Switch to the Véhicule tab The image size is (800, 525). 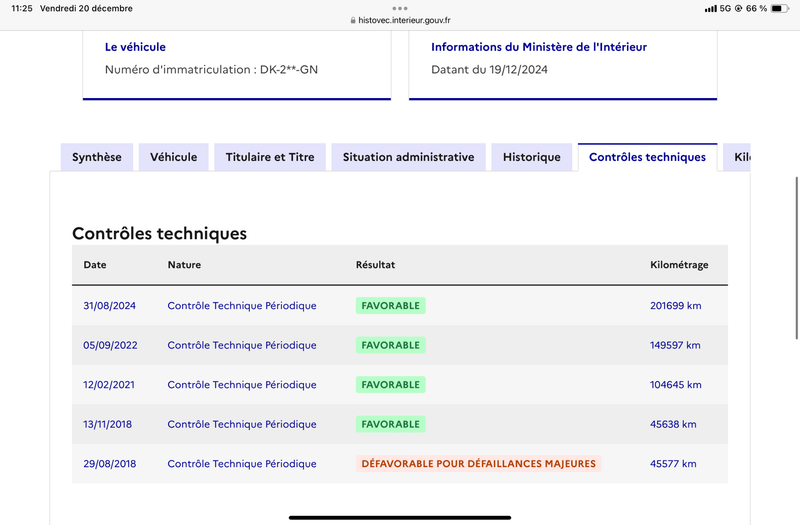point(173,157)
